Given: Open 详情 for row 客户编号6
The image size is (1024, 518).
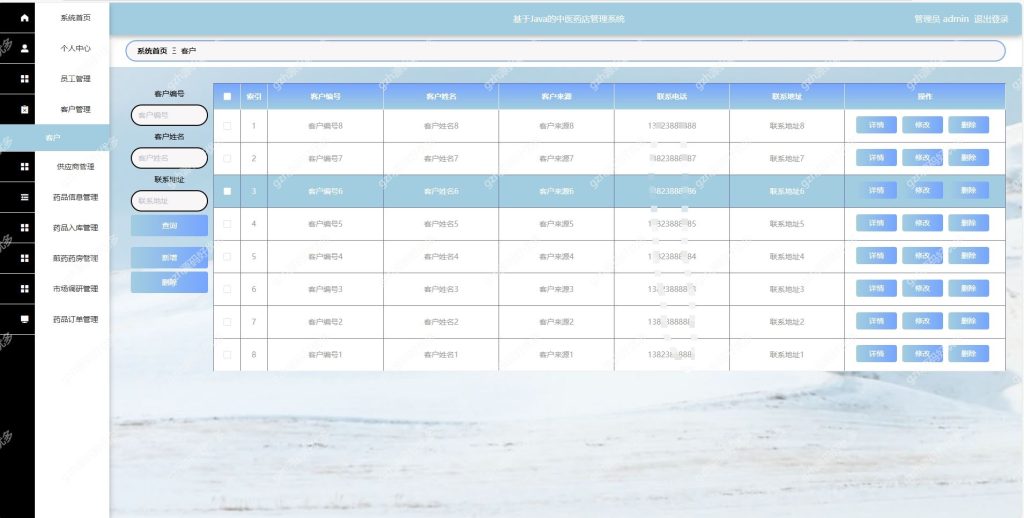Looking at the screenshot, I should 876,190.
